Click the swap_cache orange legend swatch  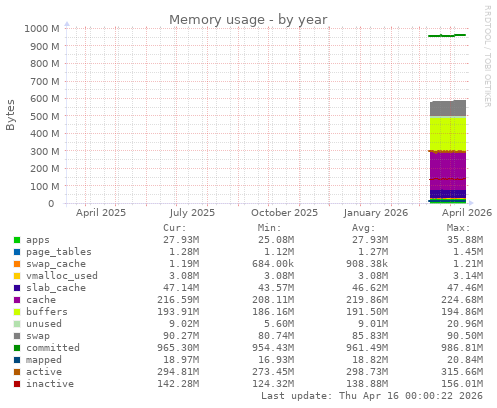[x=17, y=264]
